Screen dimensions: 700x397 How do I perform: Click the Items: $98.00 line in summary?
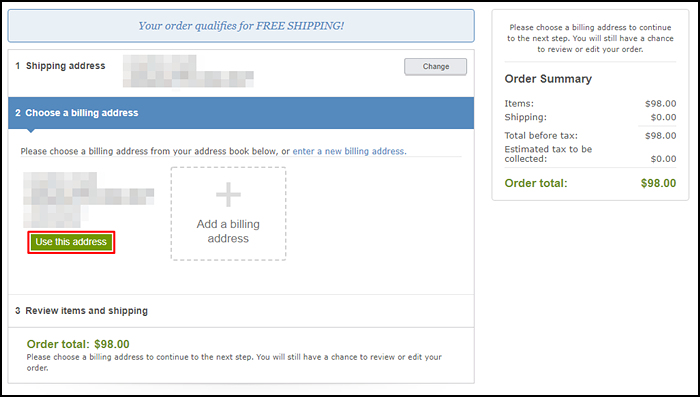tap(590, 104)
